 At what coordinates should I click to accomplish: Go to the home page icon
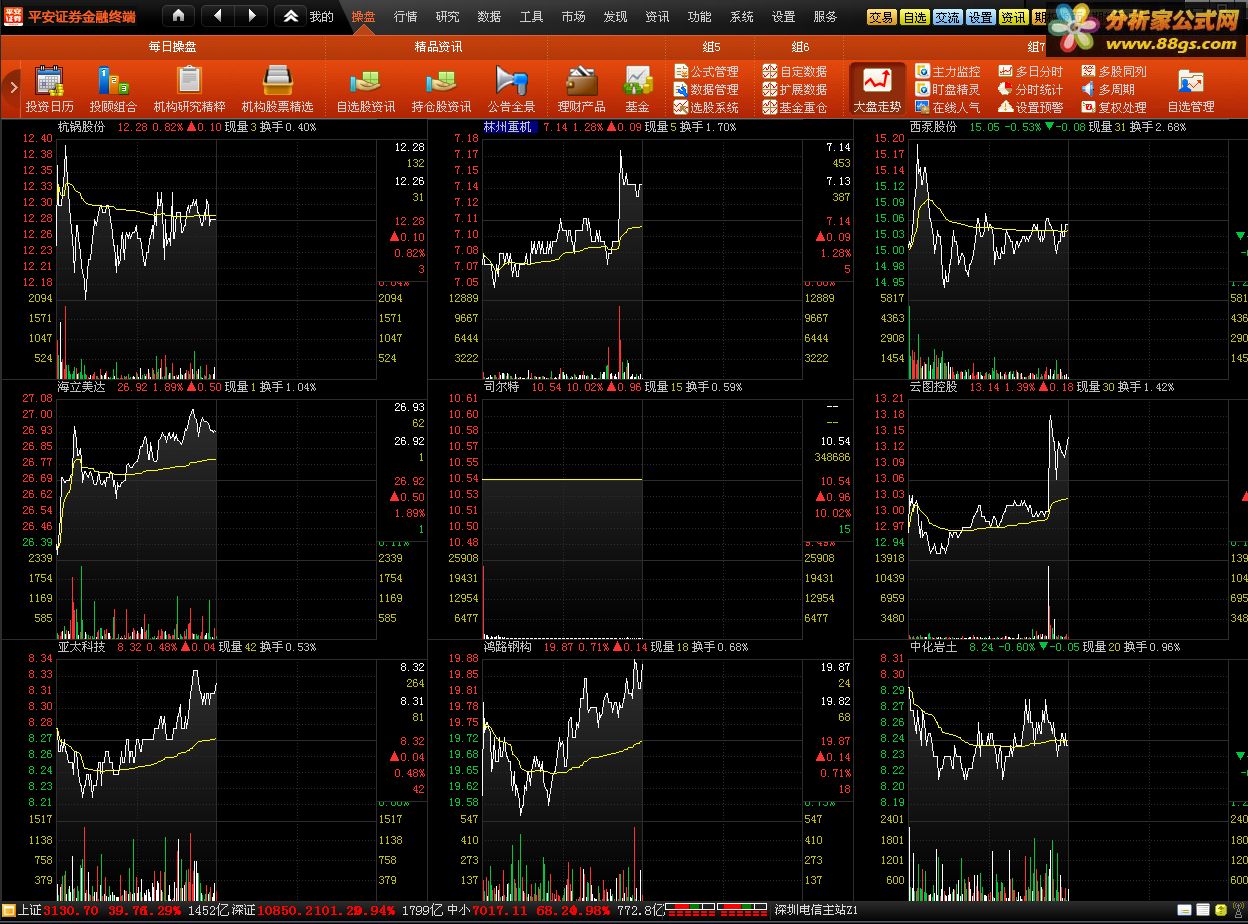coord(178,16)
